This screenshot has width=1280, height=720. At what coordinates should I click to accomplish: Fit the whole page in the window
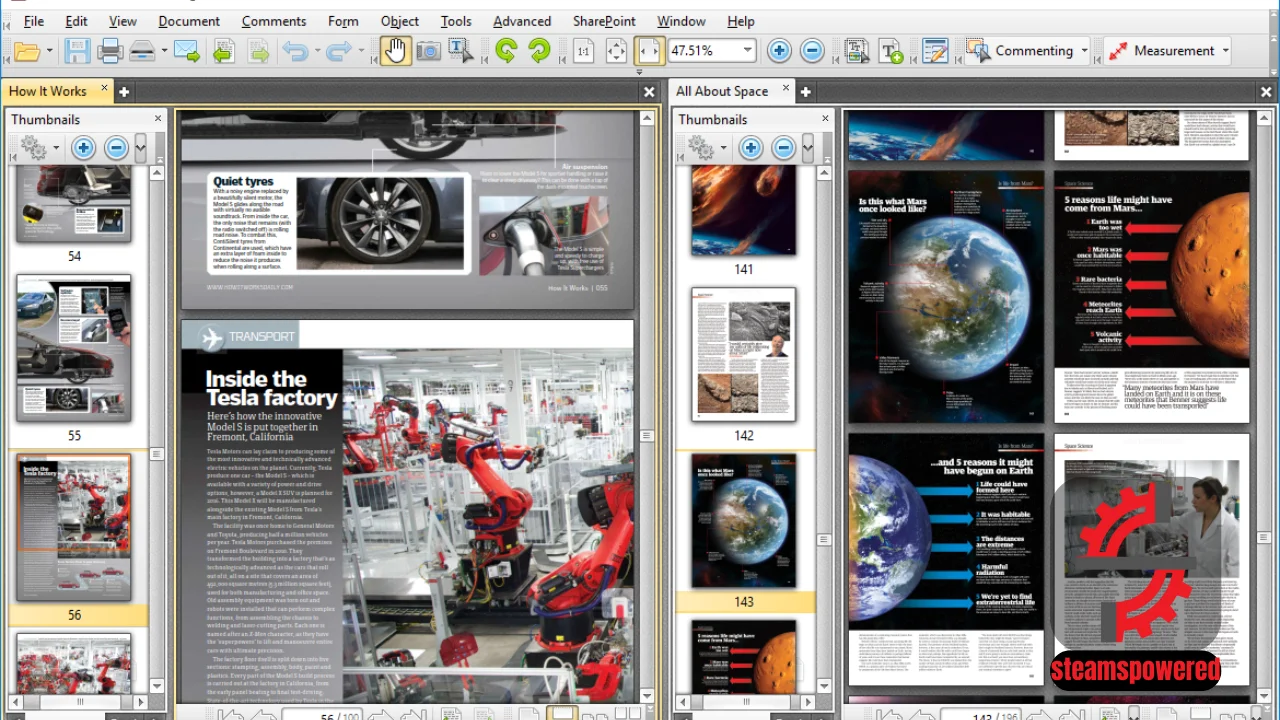616,51
